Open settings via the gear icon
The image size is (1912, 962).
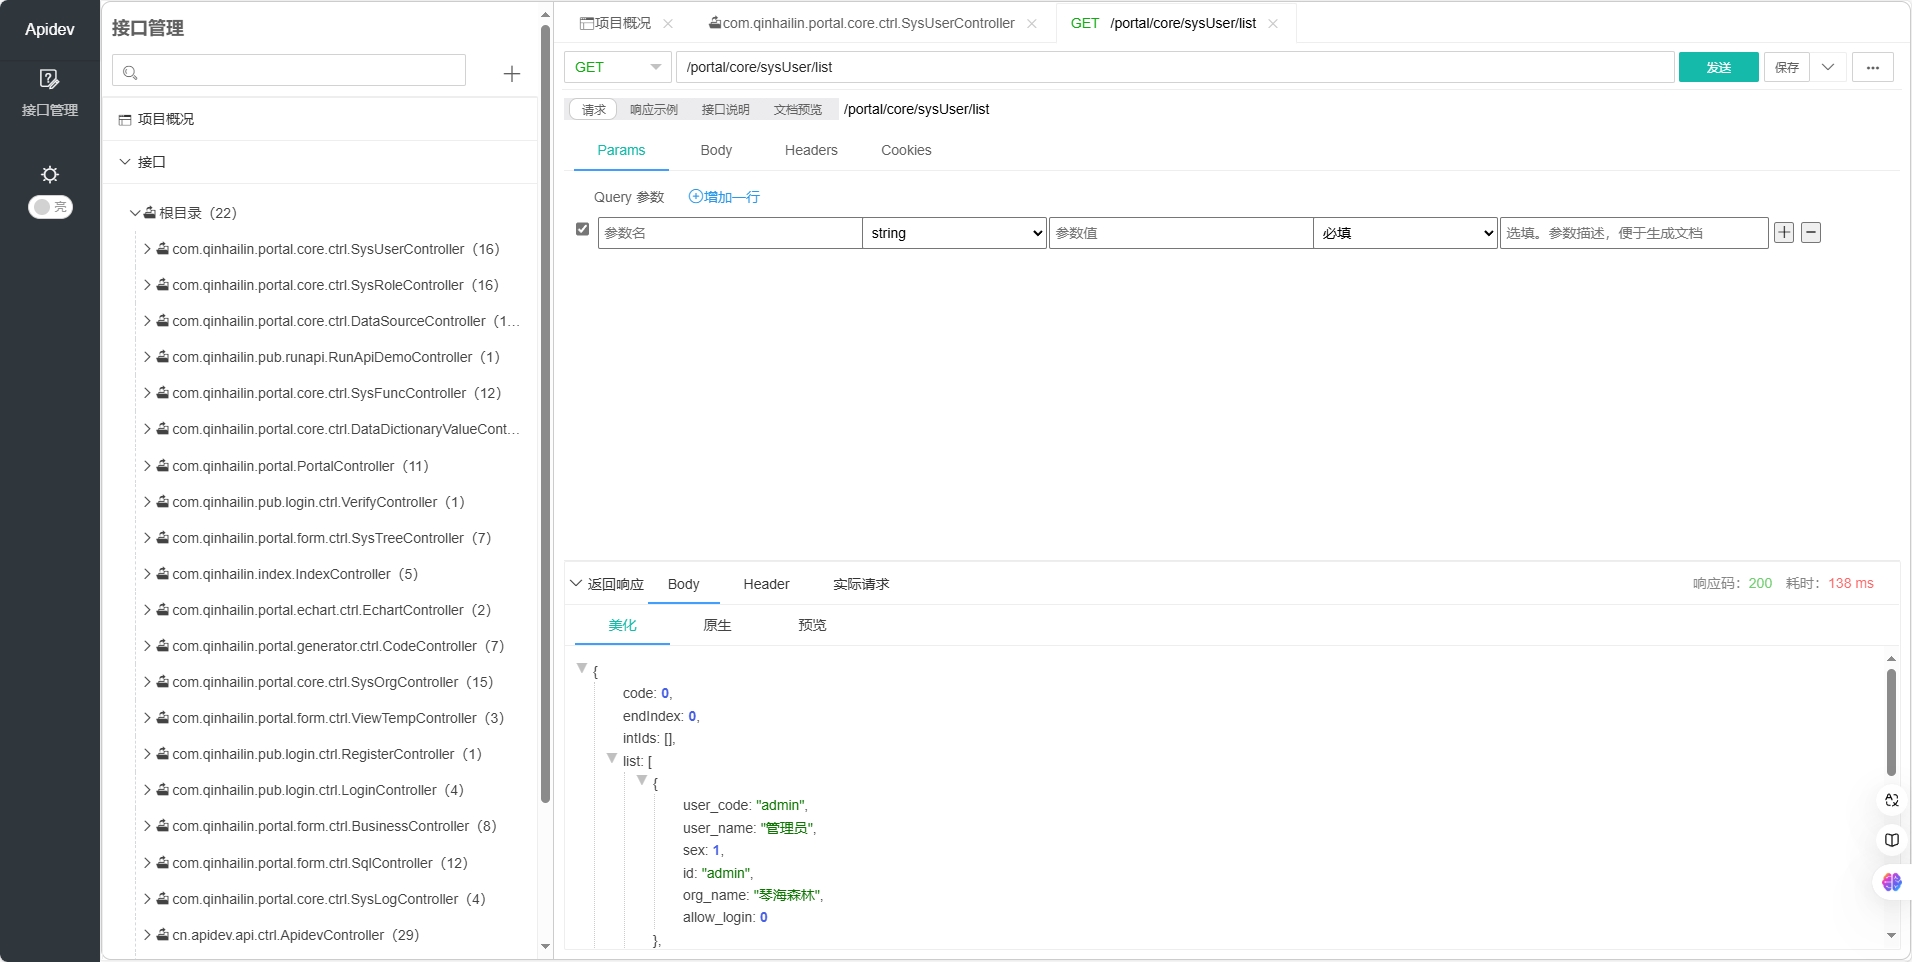coord(50,174)
